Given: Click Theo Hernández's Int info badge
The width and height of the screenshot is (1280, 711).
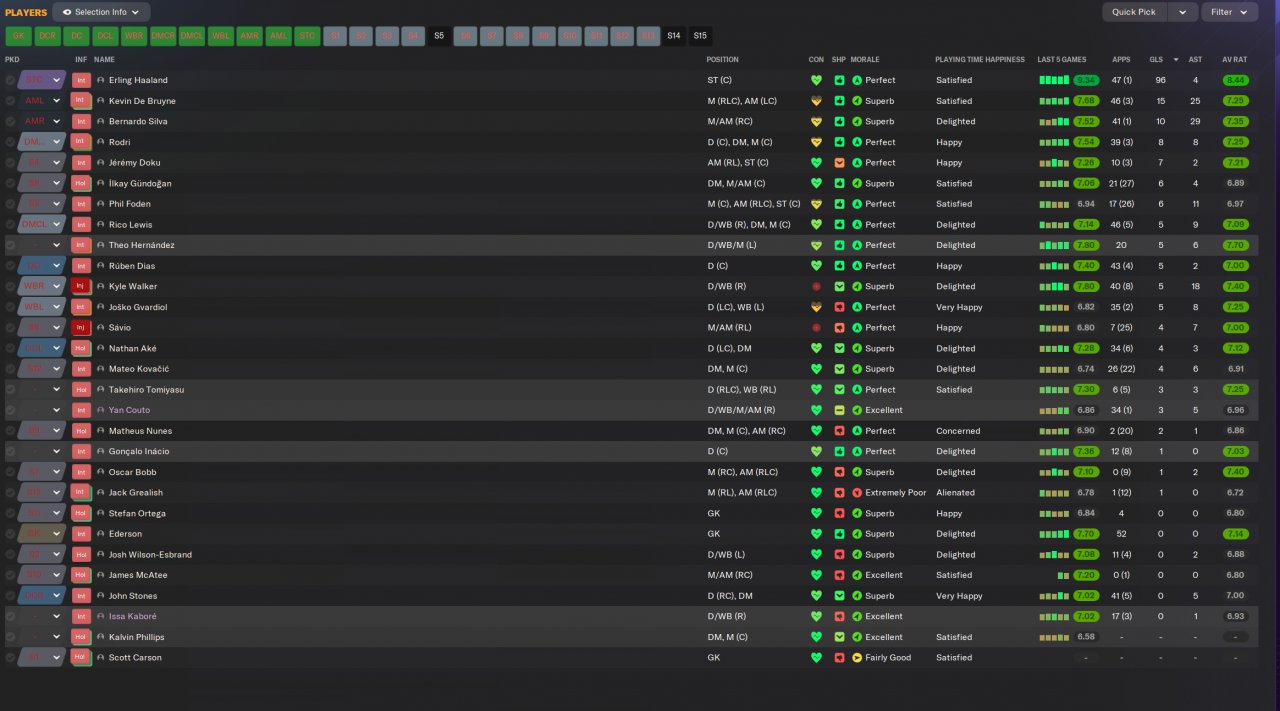Looking at the screenshot, I should tap(82, 245).
